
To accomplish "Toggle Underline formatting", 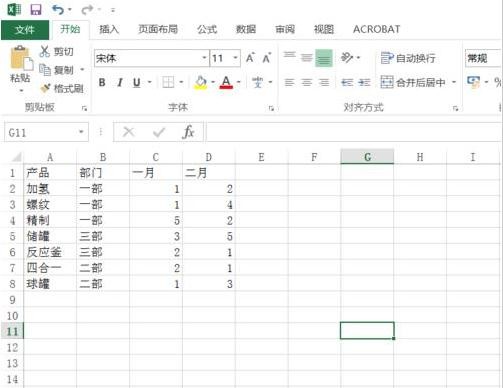I will [x=136, y=82].
